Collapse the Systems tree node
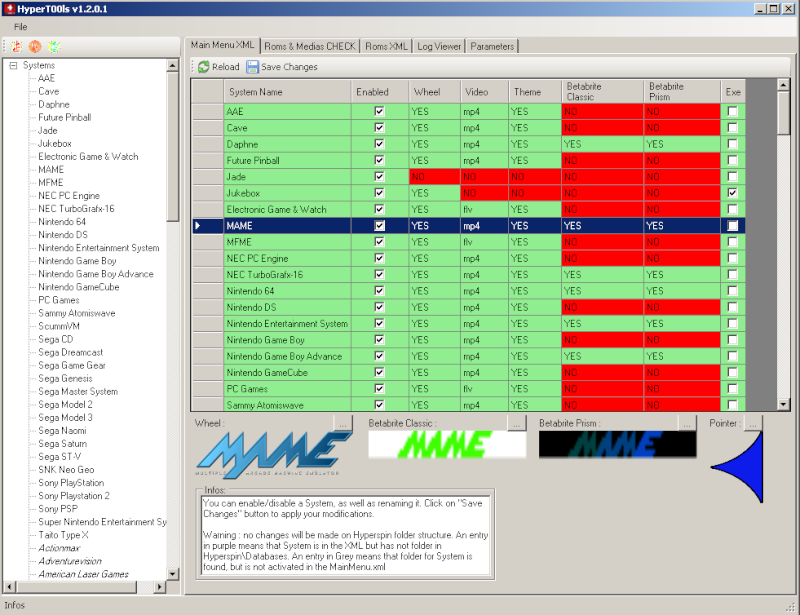 tap(13, 65)
